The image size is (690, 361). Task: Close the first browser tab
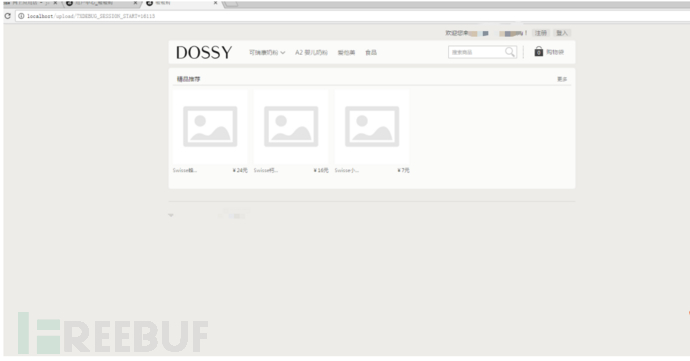click(x=55, y=3)
